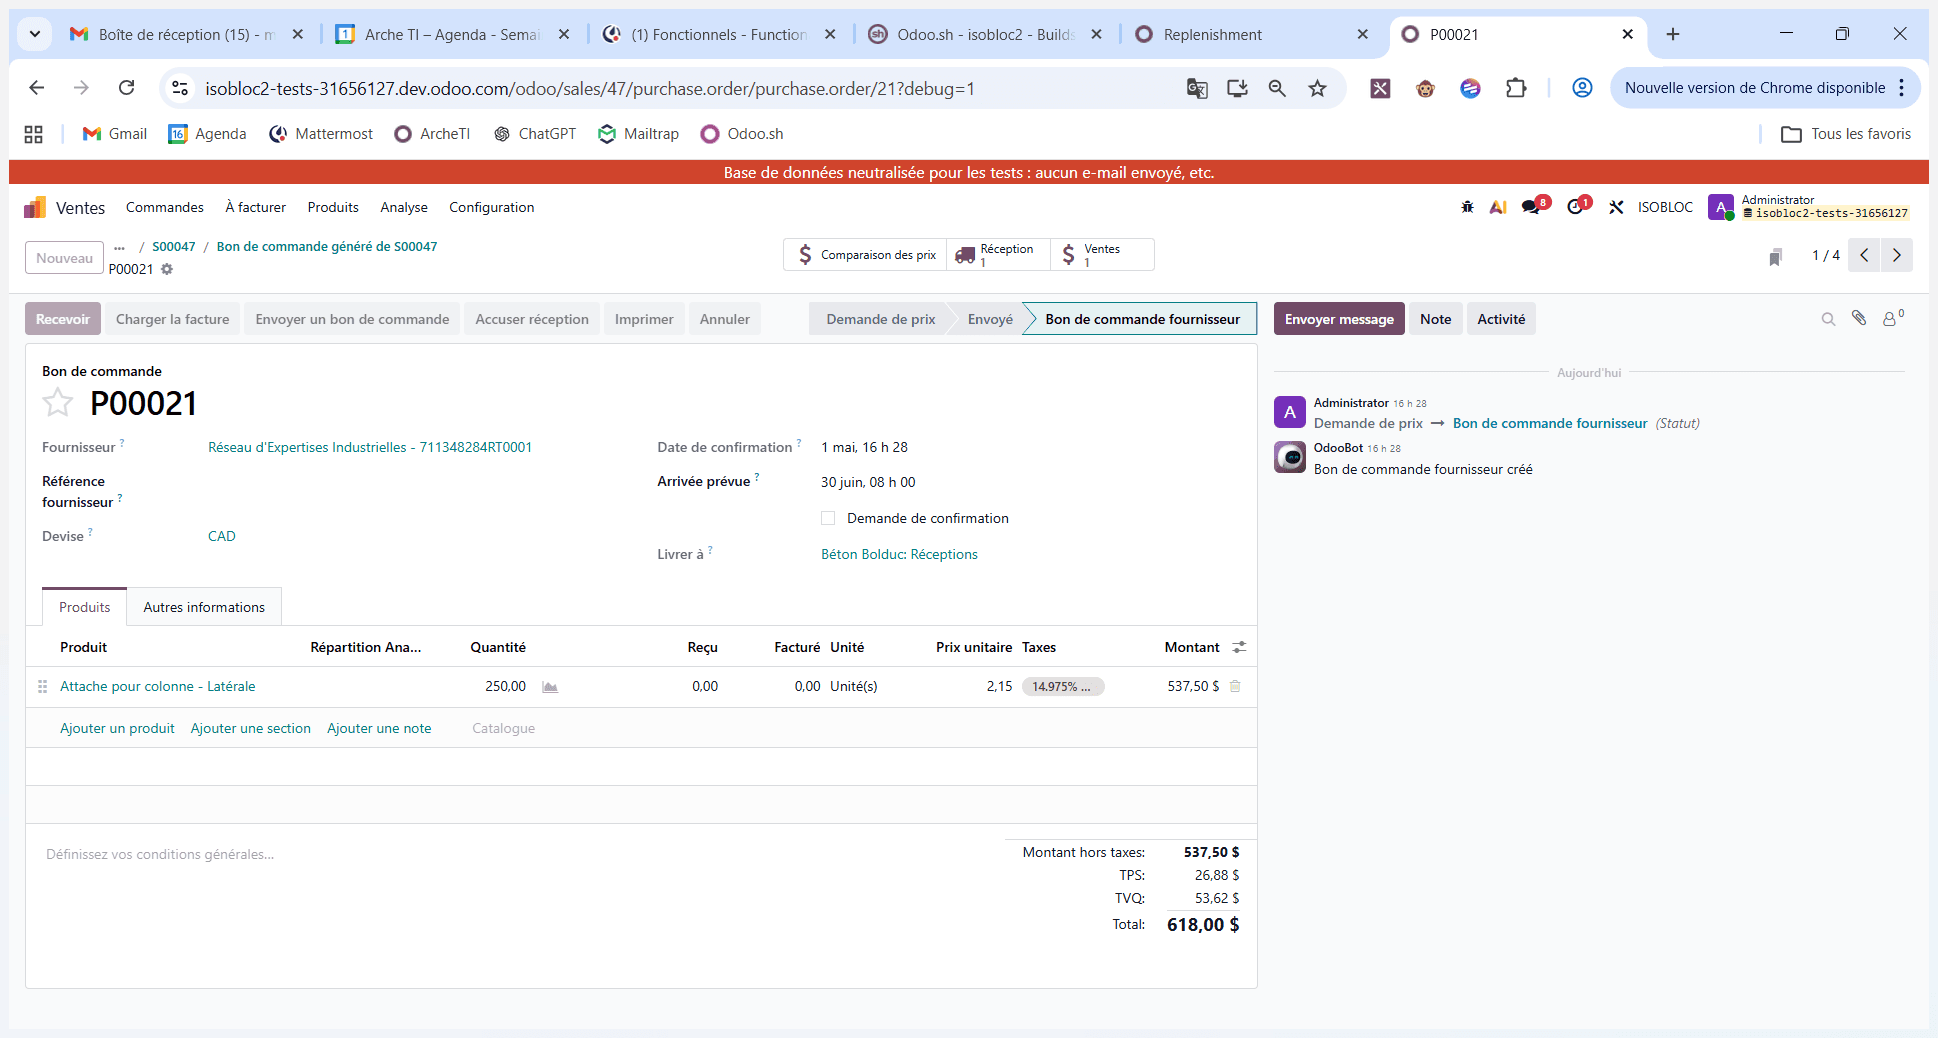1938x1038 pixels.
Task: Go to the next record in the pager
Action: pos(1897,255)
